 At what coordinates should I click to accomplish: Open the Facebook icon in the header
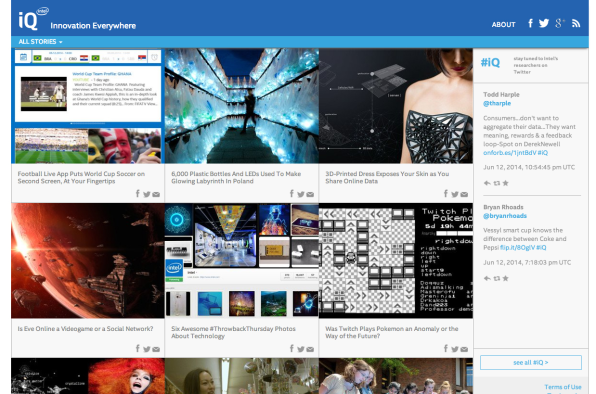(x=530, y=24)
